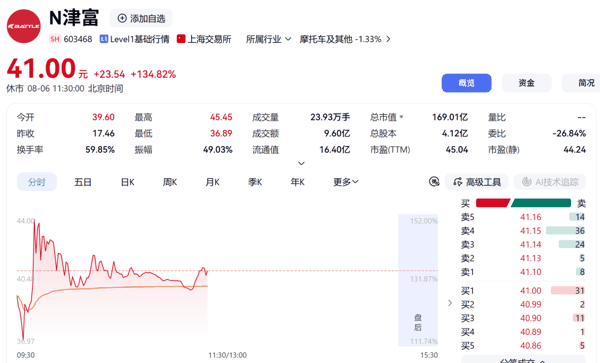Click the green sell portion of buy/sell bar
The image size is (600, 363).
coord(541,203)
